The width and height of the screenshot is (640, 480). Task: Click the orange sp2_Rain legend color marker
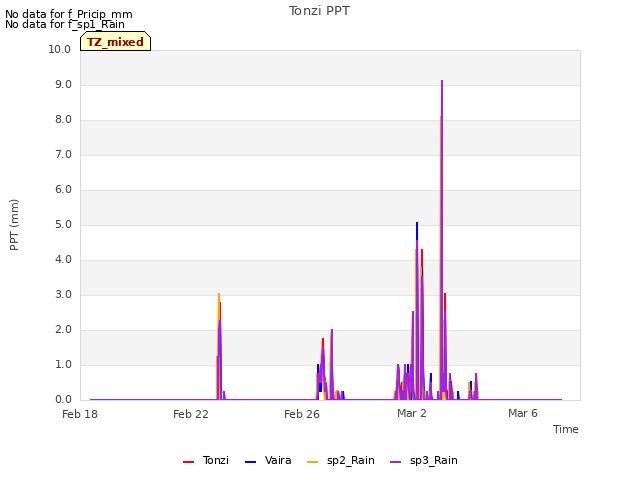click(312, 462)
